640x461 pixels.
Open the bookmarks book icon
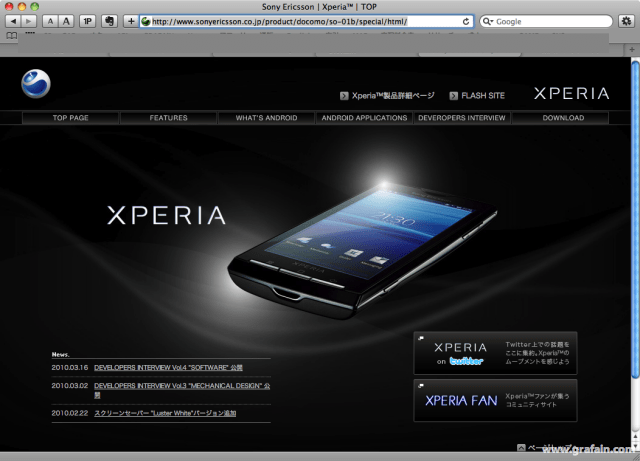click(12, 36)
